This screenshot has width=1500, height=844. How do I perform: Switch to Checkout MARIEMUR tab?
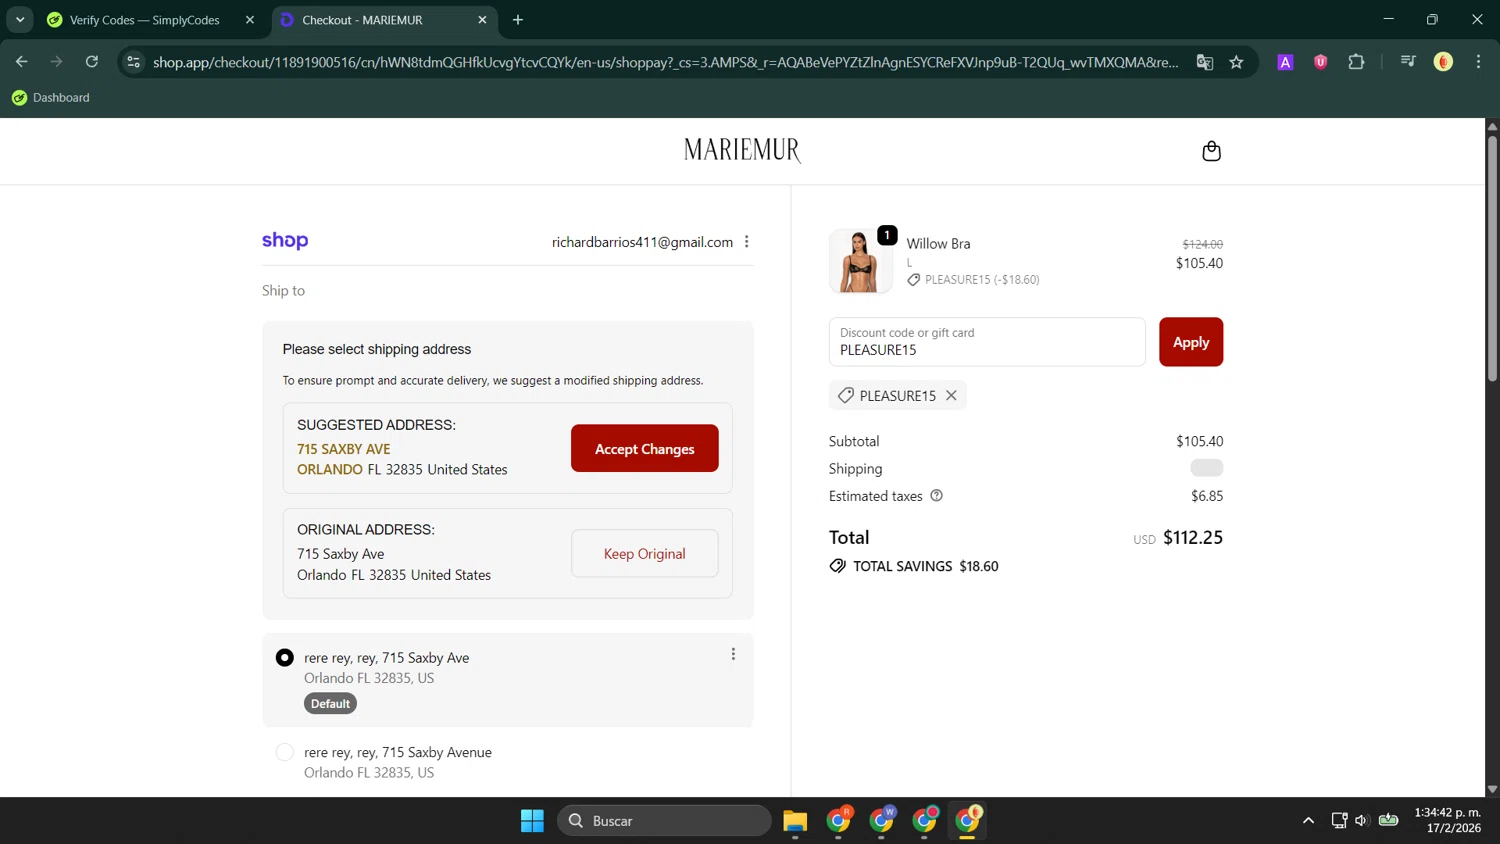tap(362, 20)
